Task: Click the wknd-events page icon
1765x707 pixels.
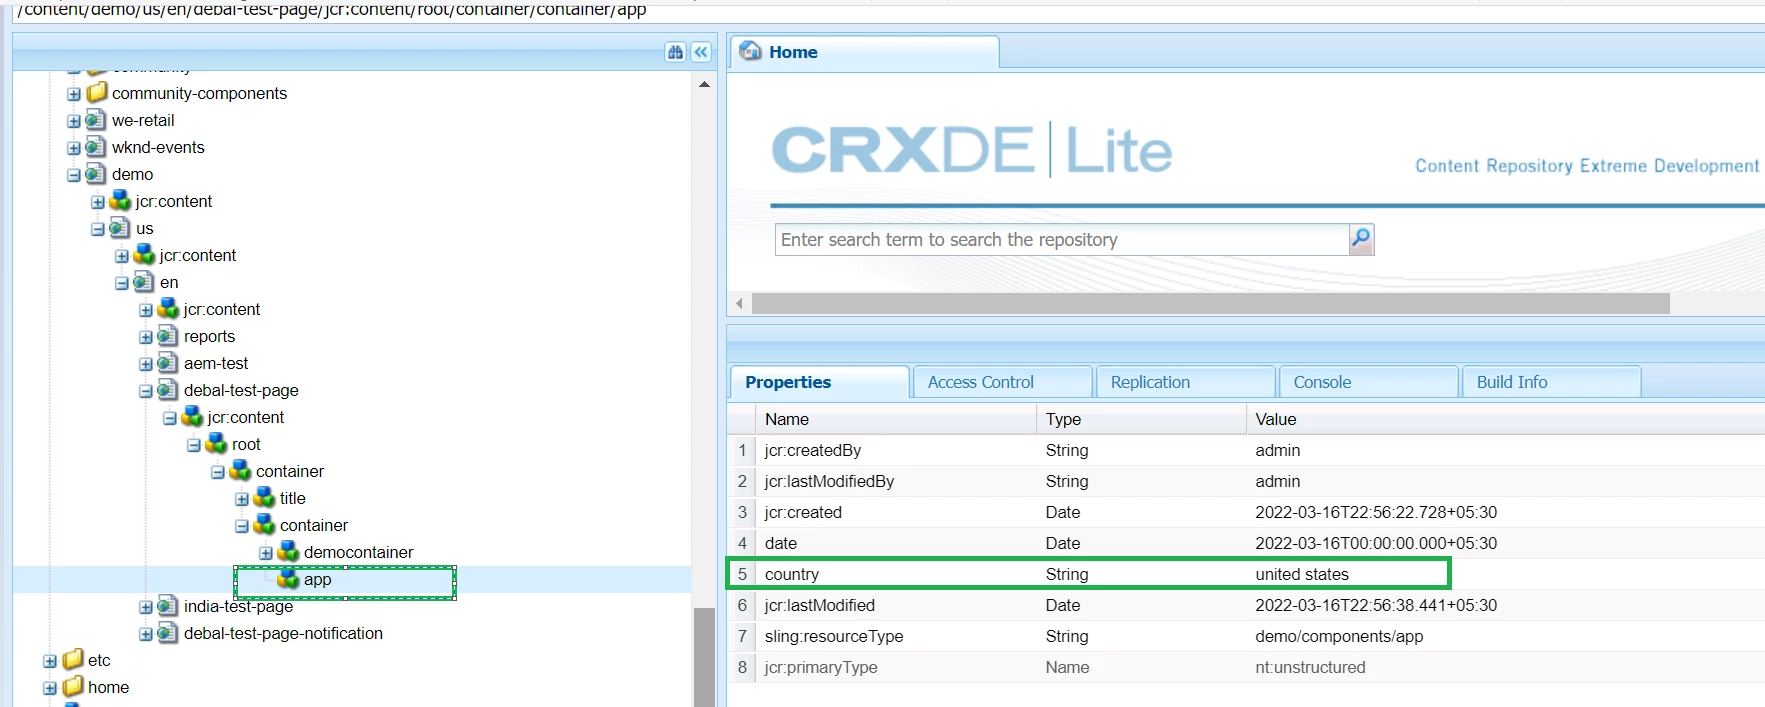Action: tap(96, 147)
